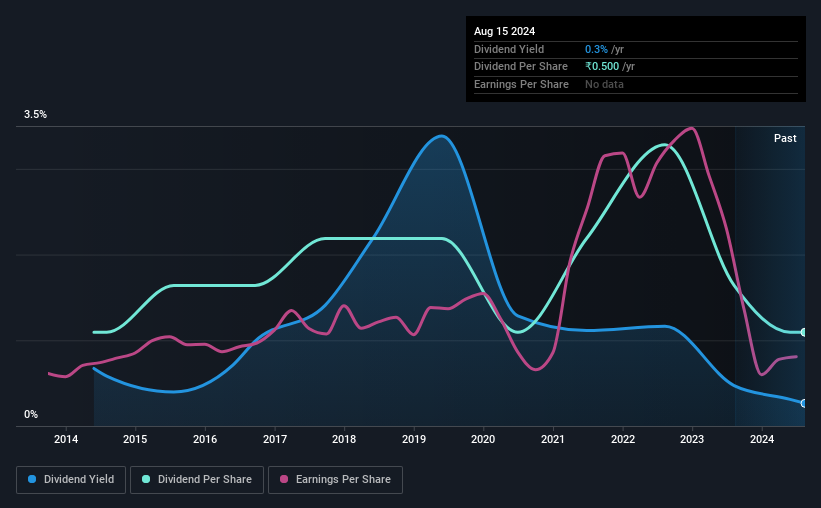Click the Aug 15 2024 tooltip date

(504, 31)
